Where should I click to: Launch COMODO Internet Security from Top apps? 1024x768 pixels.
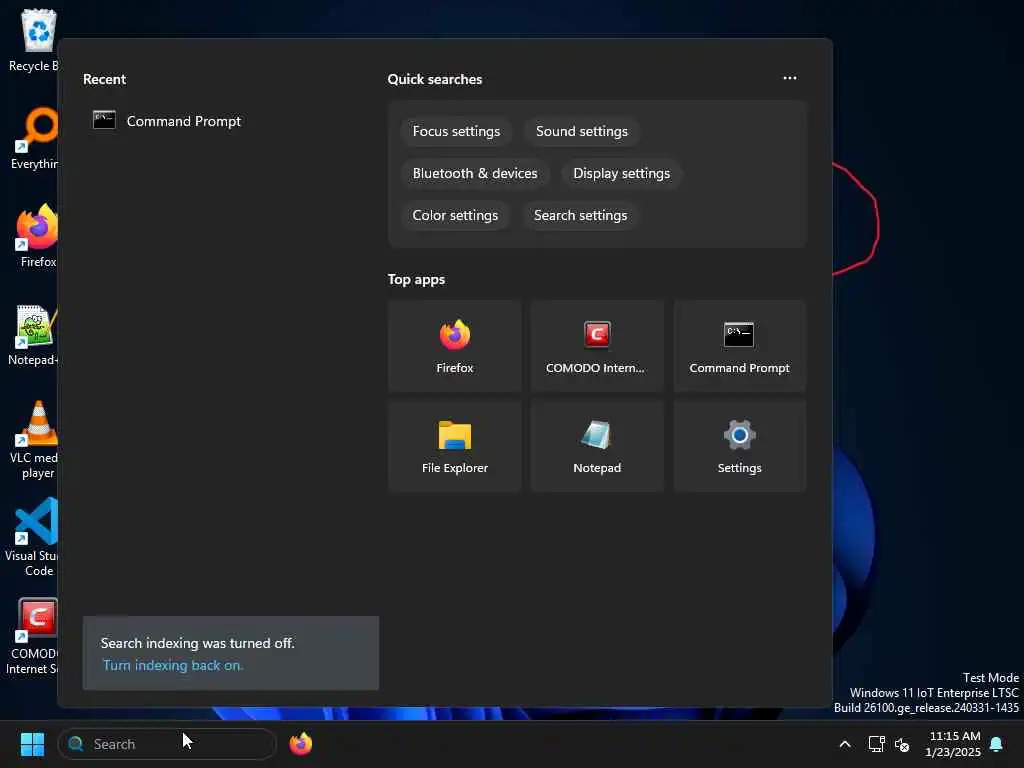click(x=597, y=346)
